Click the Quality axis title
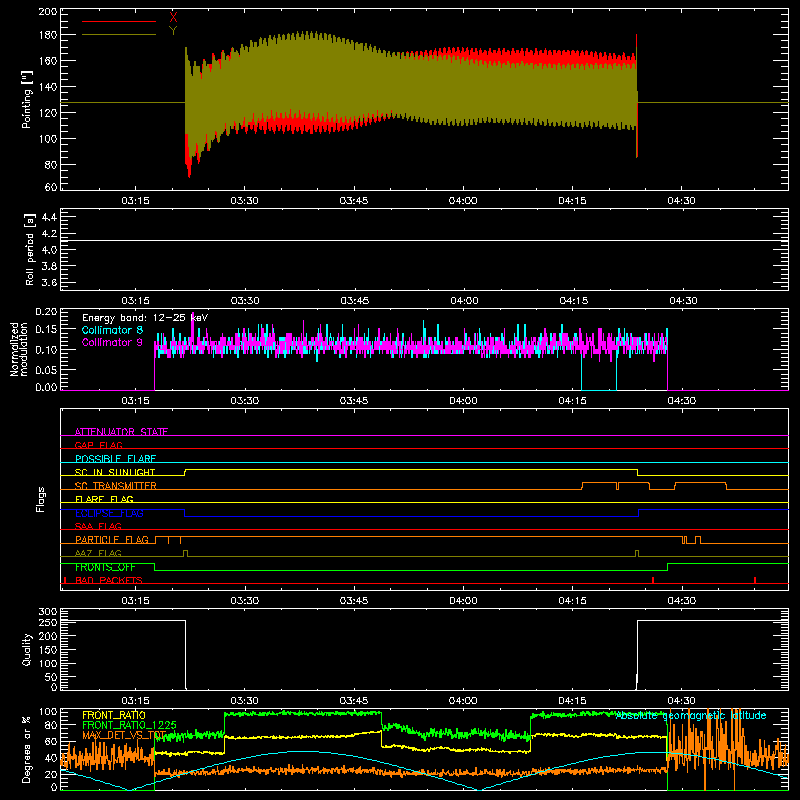The image size is (800, 800). click(x=27, y=649)
